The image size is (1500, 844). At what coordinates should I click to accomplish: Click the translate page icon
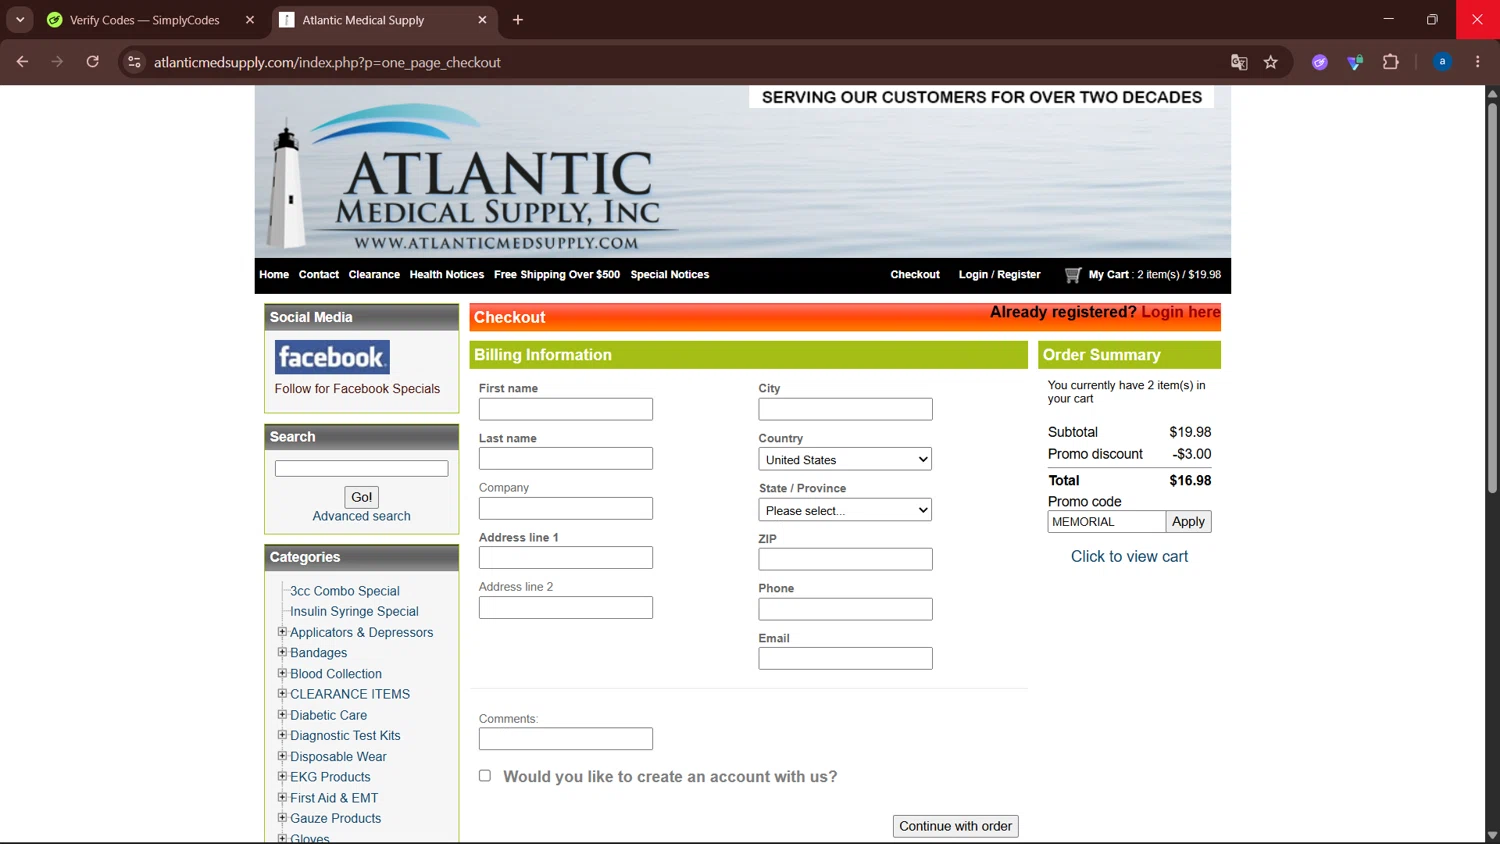point(1239,62)
